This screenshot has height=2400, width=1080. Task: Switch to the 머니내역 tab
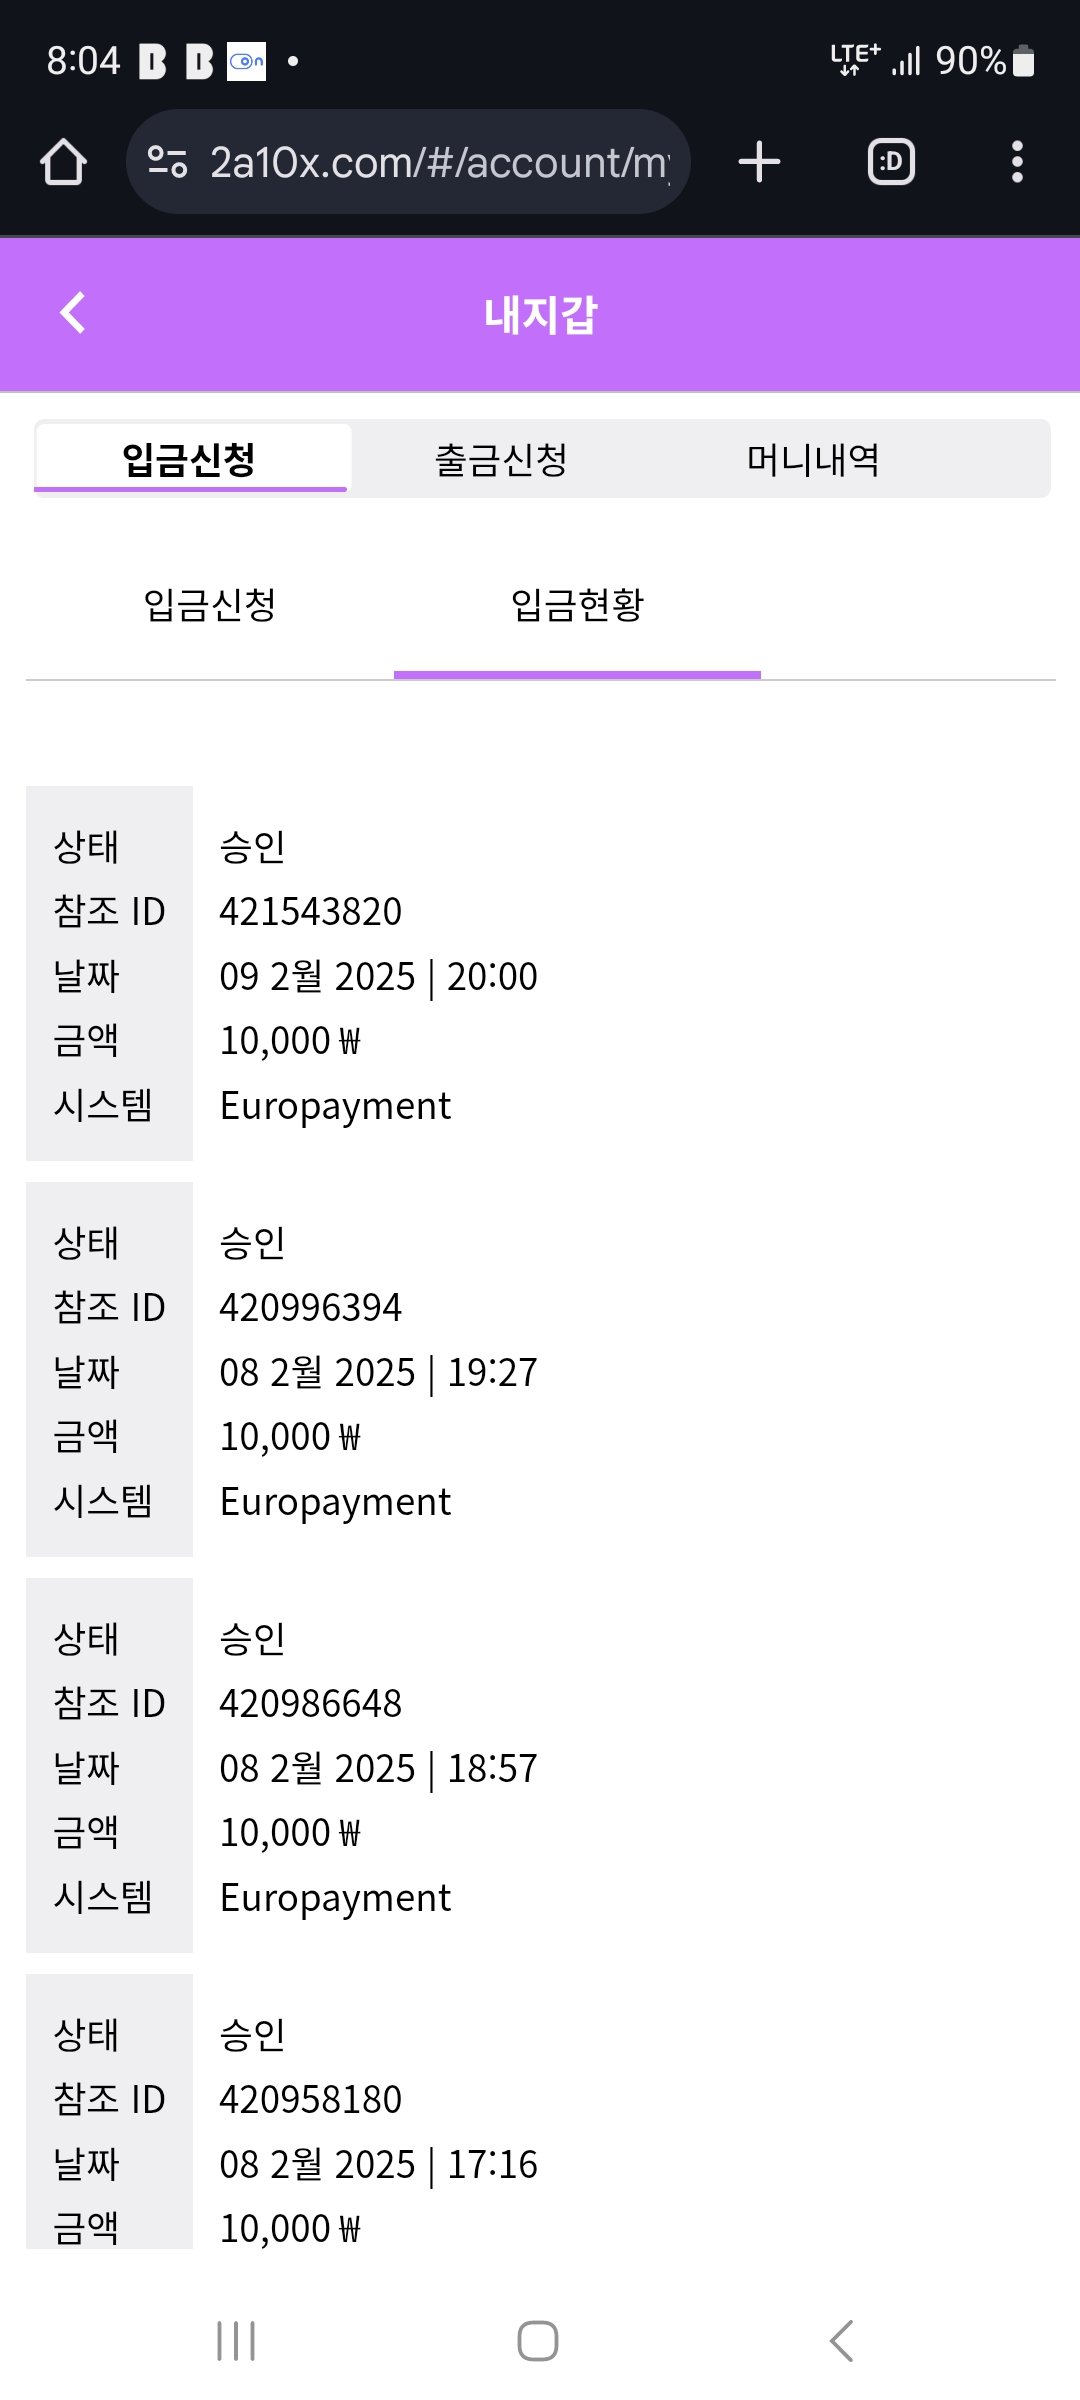click(x=813, y=460)
